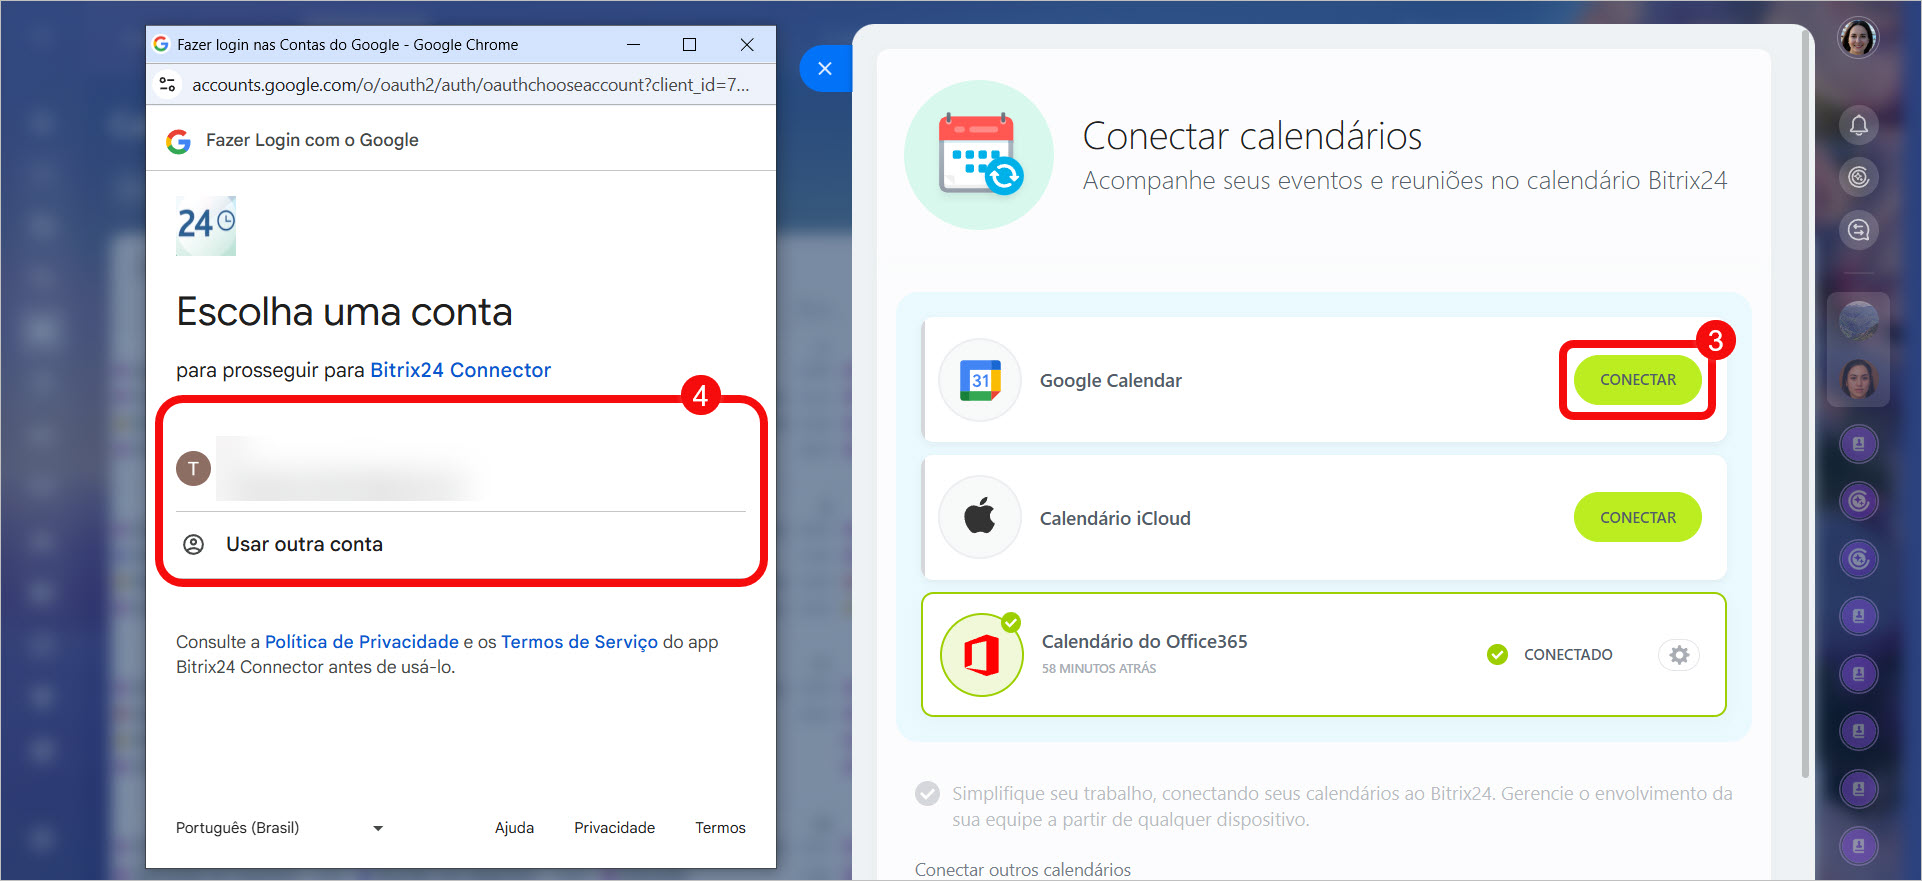Click the user-circle icon beside Usar outra conta
Screen dimensions: 1922x881
pyautogui.click(x=194, y=544)
